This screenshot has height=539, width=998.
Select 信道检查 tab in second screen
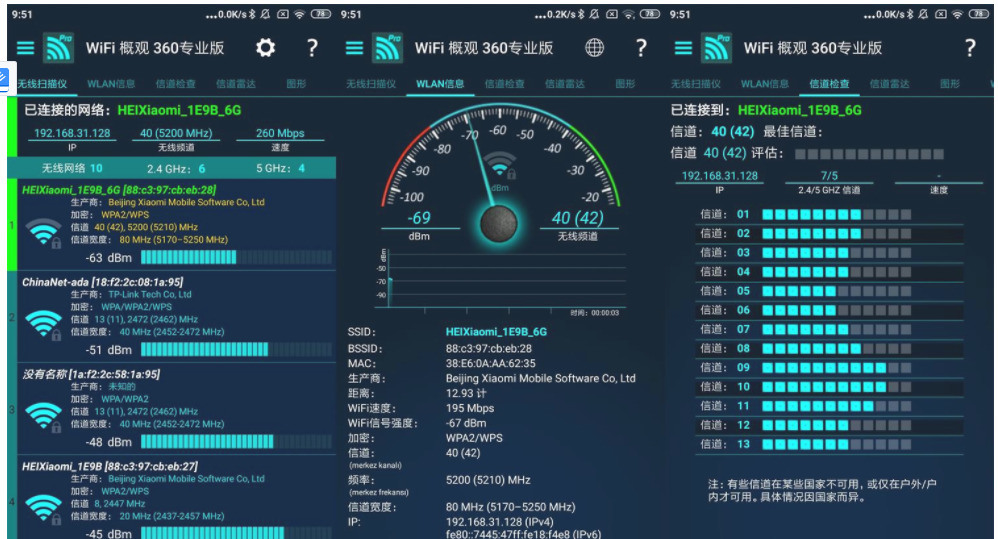pos(505,84)
